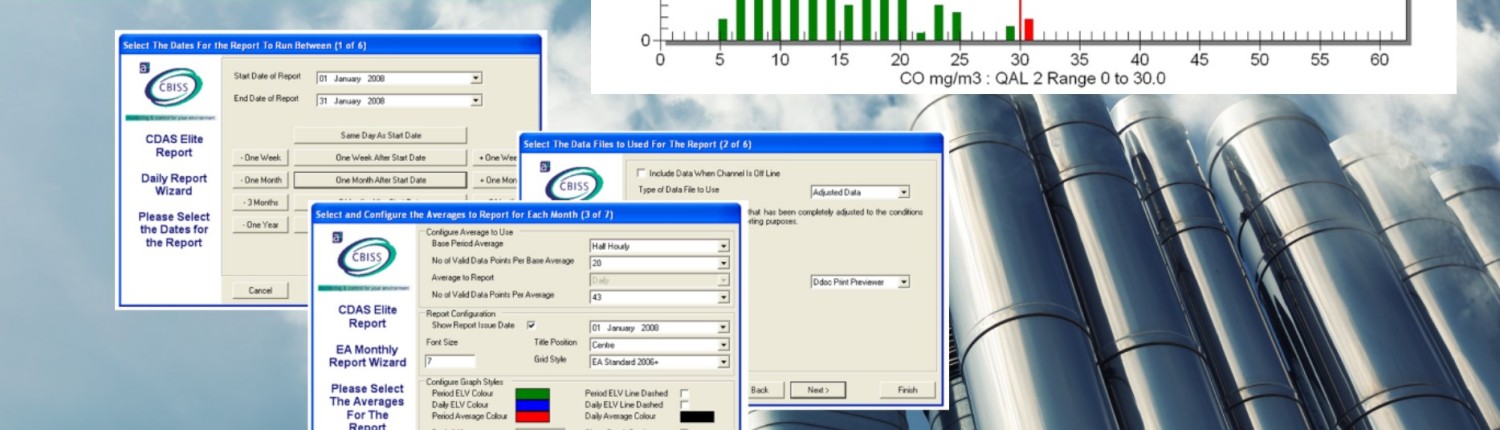Click Finish in the data files dialog
The height and width of the screenshot is (430, 1500).
coord(907,389)
